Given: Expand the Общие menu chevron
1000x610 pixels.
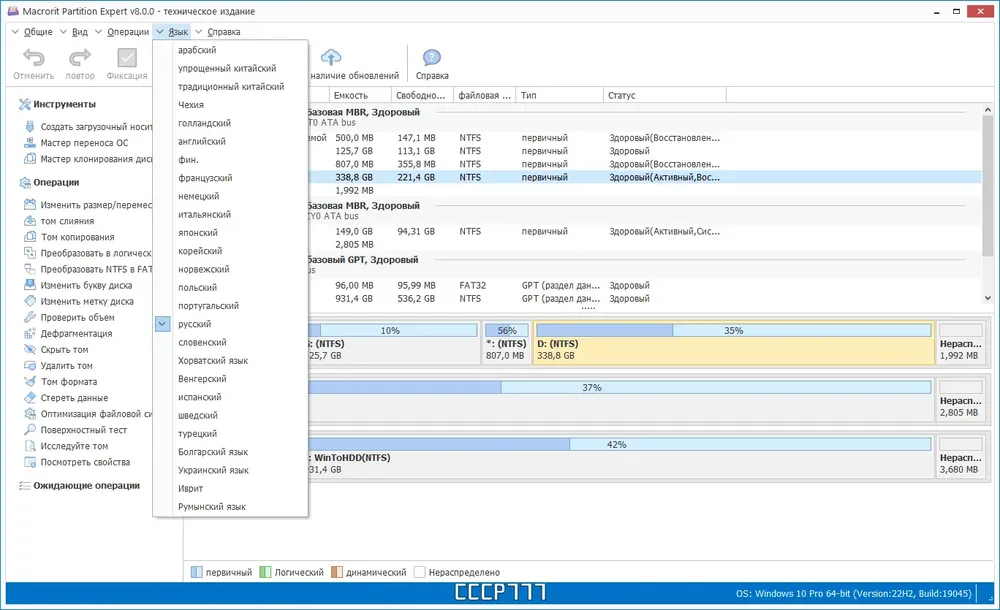Looking at the screenshot, I should pos(15,31).
